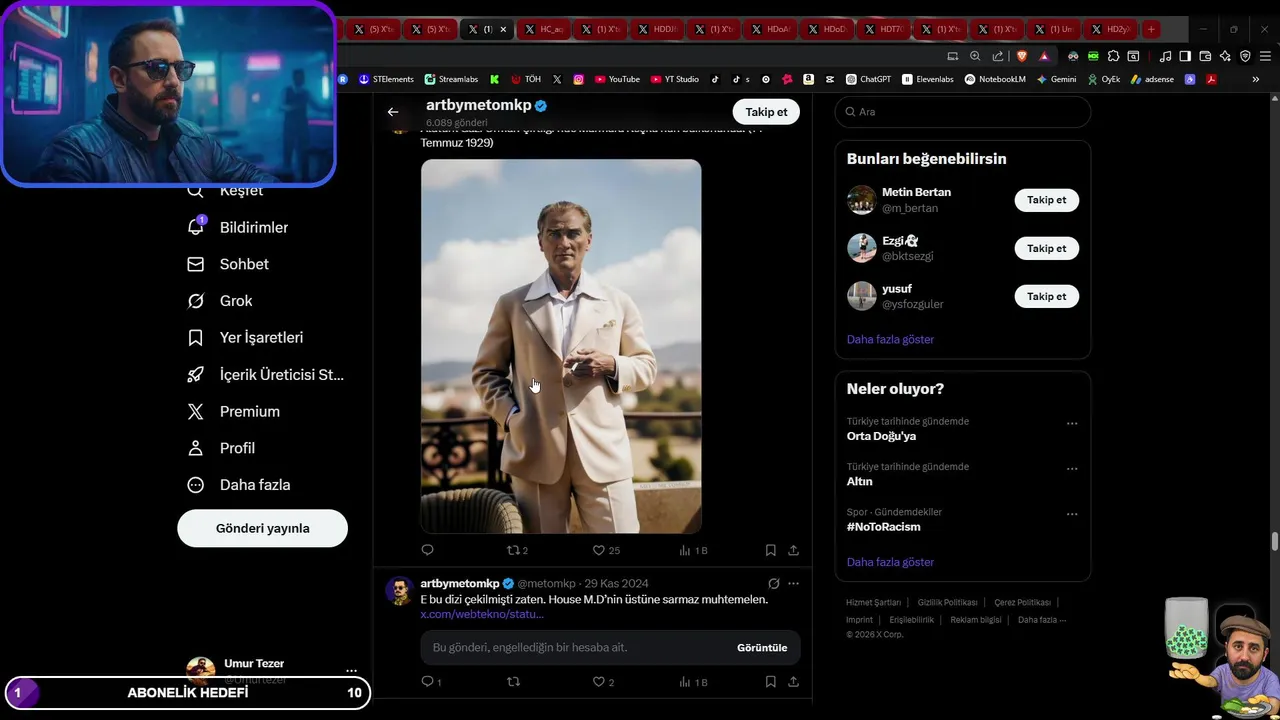Viewport: 1280px width, 720px height.
Task: Open the #NoToRacism trending topic
Action: tap(883, 527)
